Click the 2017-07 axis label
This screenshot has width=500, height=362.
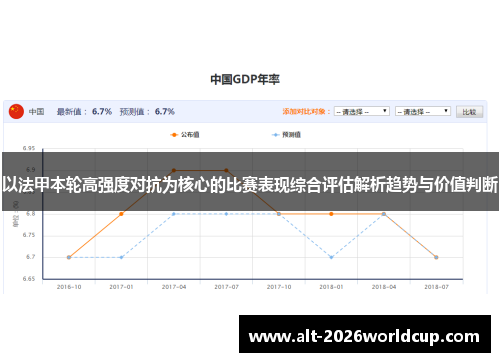pyautogui.click(x=226, y=287)
